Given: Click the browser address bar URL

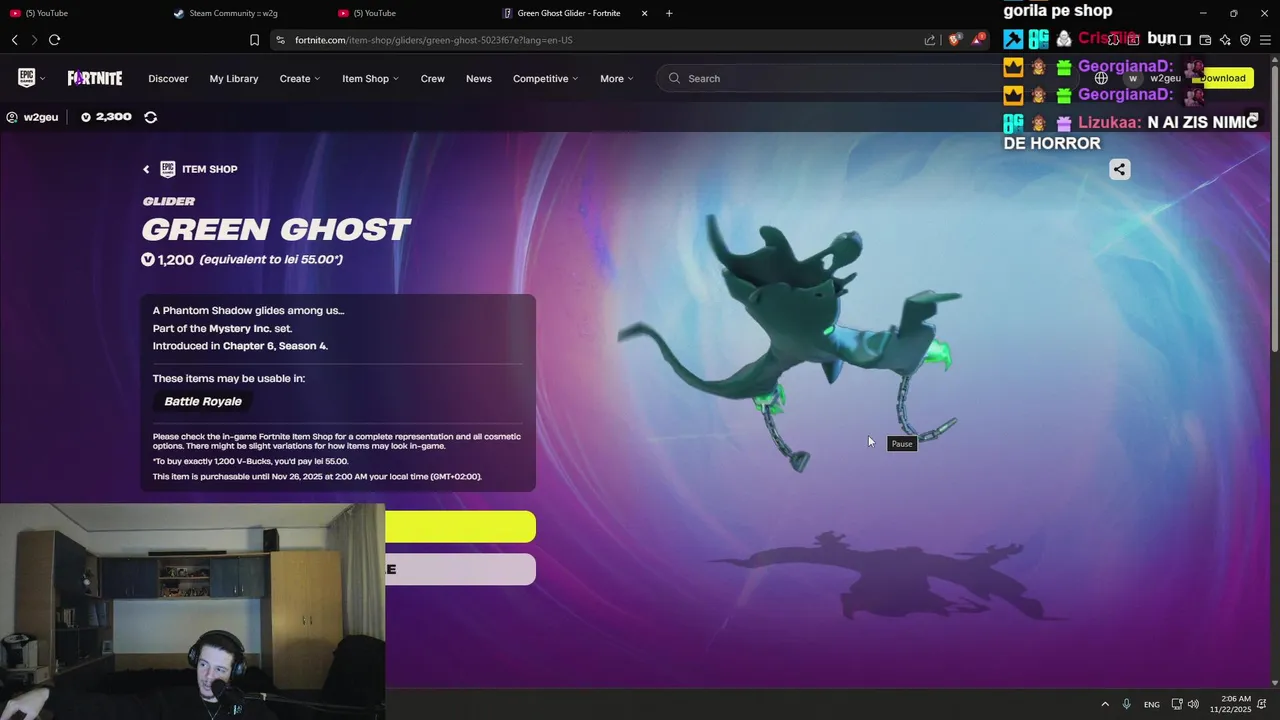Looking at the screenshot, I should tap(434, 40).
